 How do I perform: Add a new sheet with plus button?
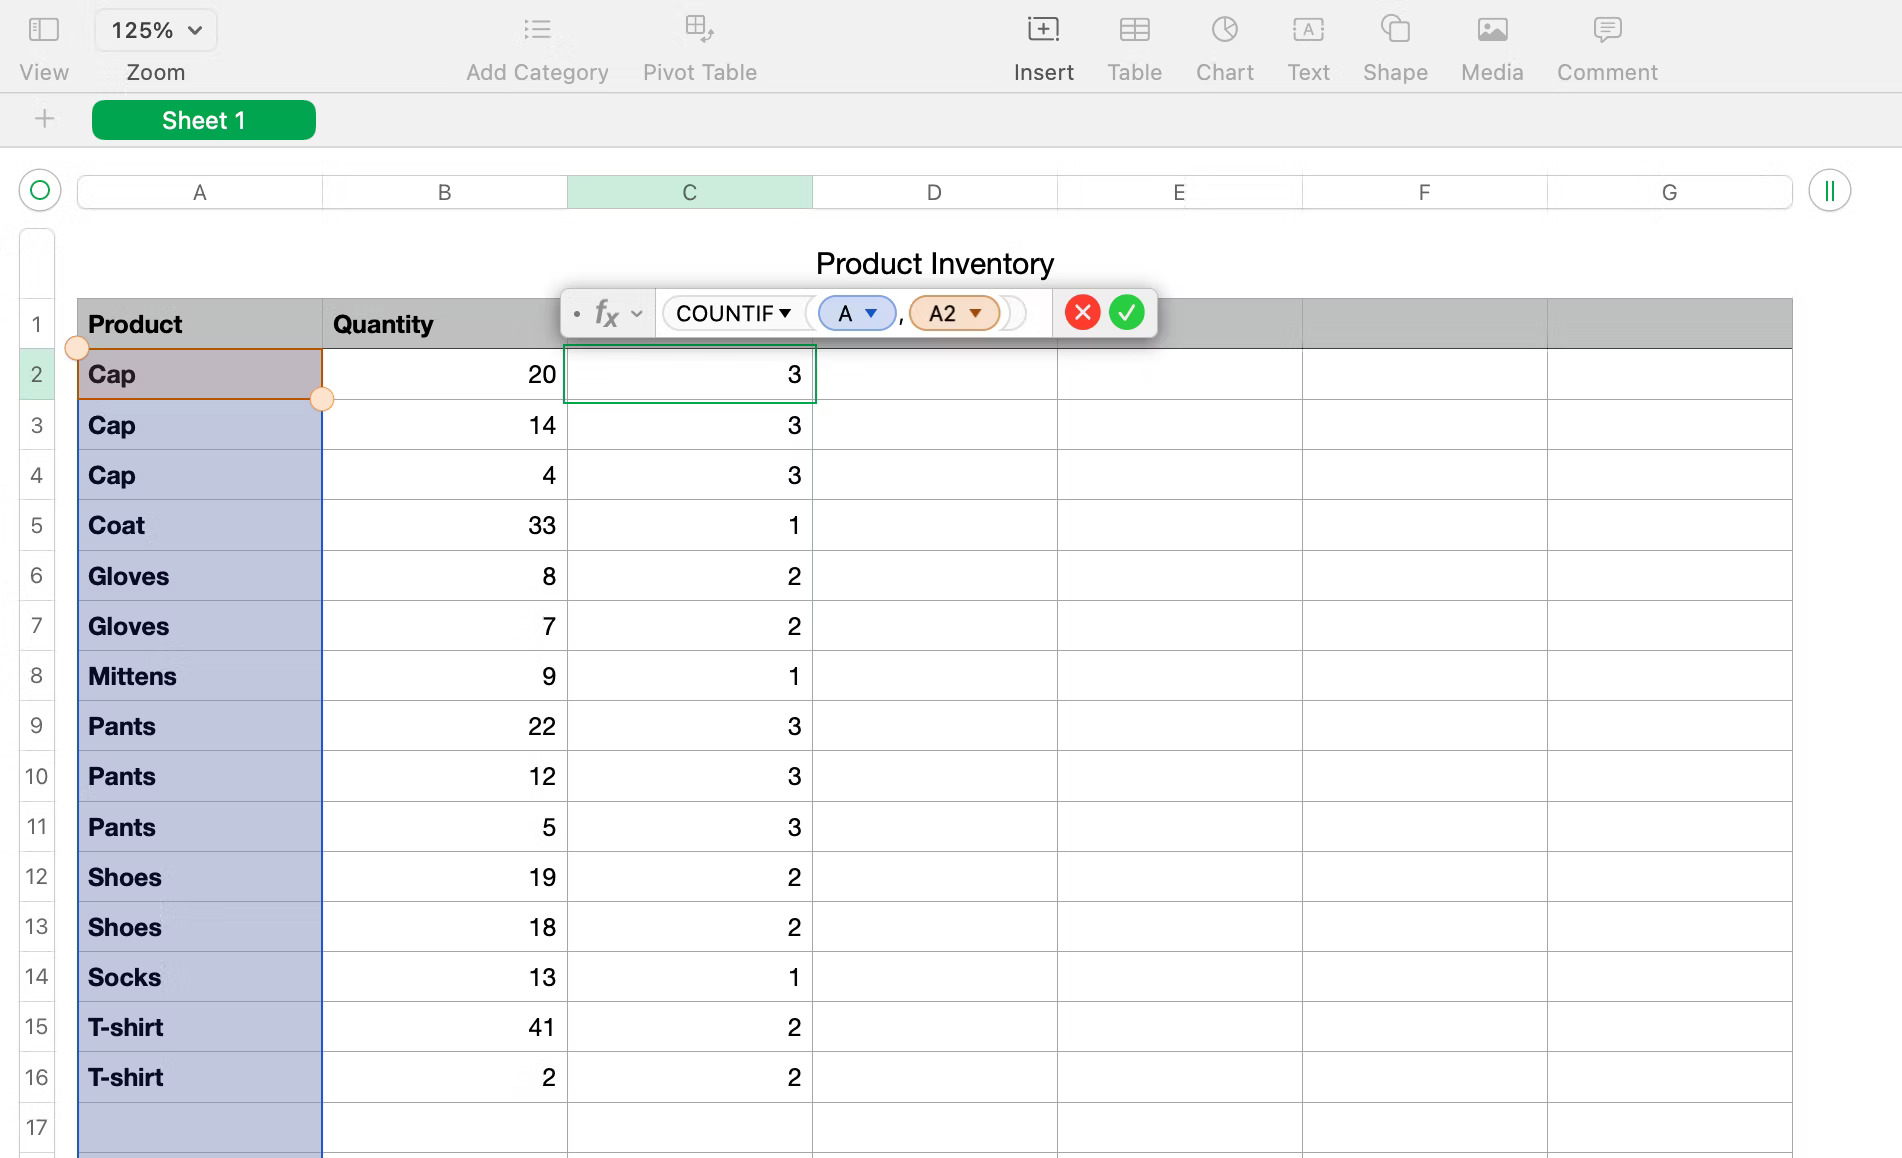point(44,119)
